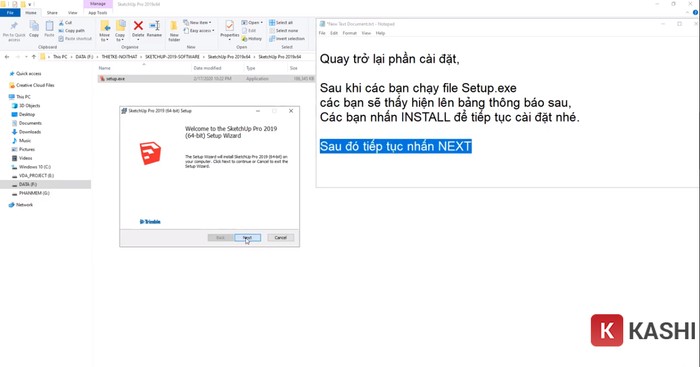The height and width of the screenshot is (367, 700).
Task: Open the App Tools ribbon tab
Action: (98, 13)
